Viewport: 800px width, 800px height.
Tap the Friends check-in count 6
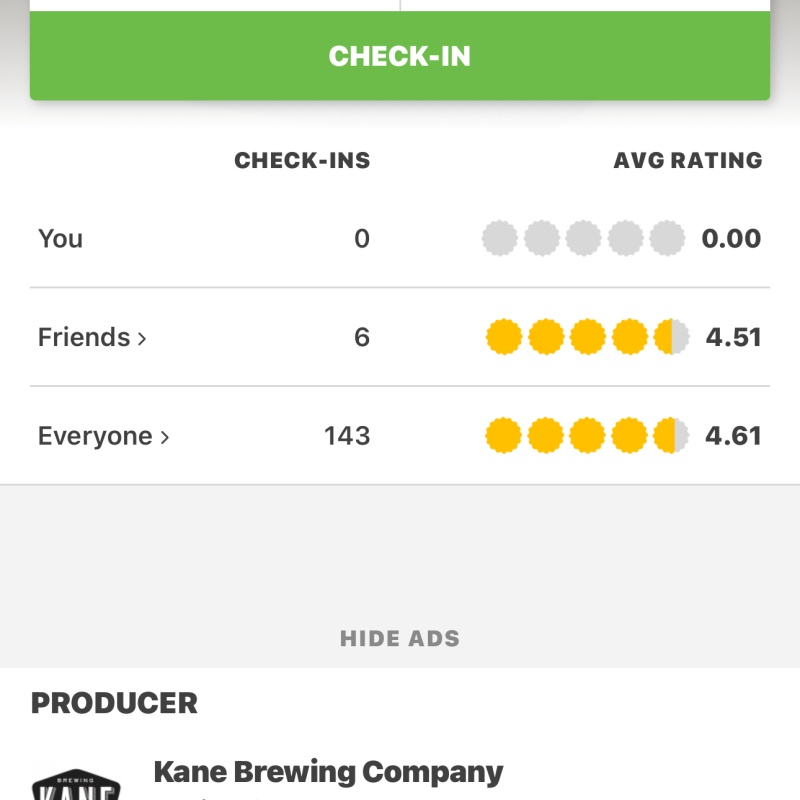coord(361,337)
